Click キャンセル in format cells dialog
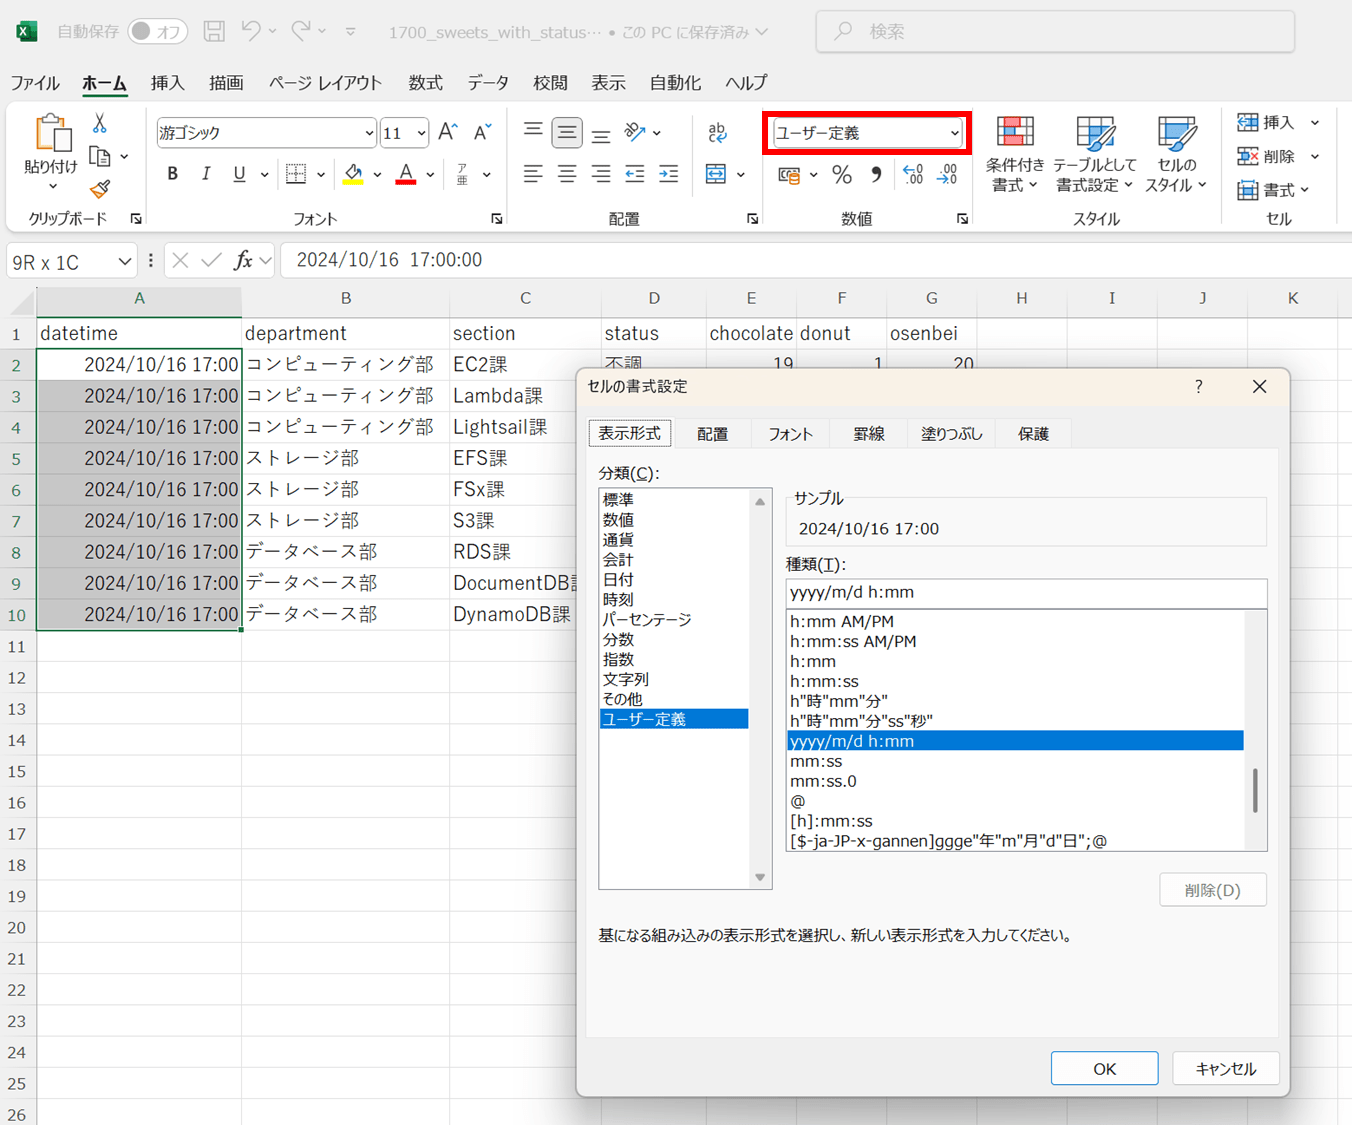 pos(1226,1069)
